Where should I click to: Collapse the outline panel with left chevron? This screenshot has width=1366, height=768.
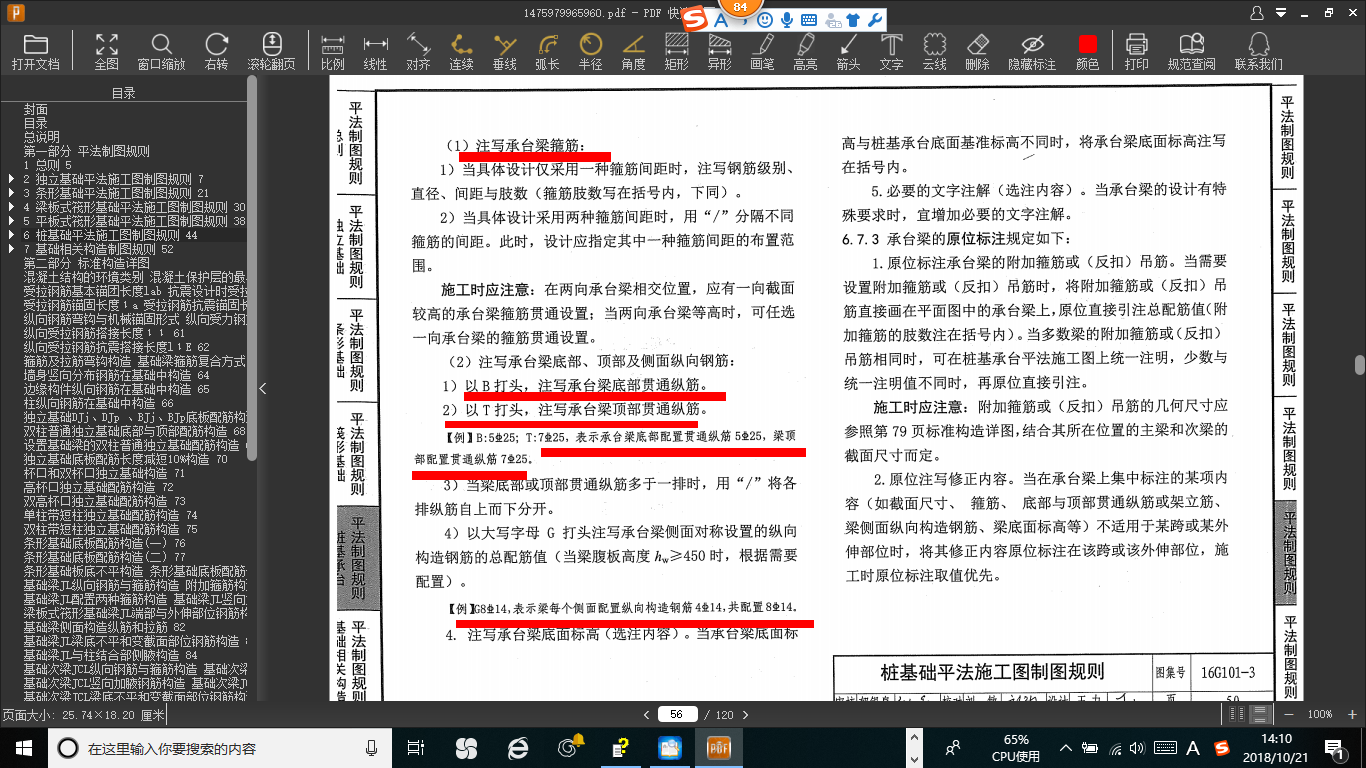click(x=263, y=388)
